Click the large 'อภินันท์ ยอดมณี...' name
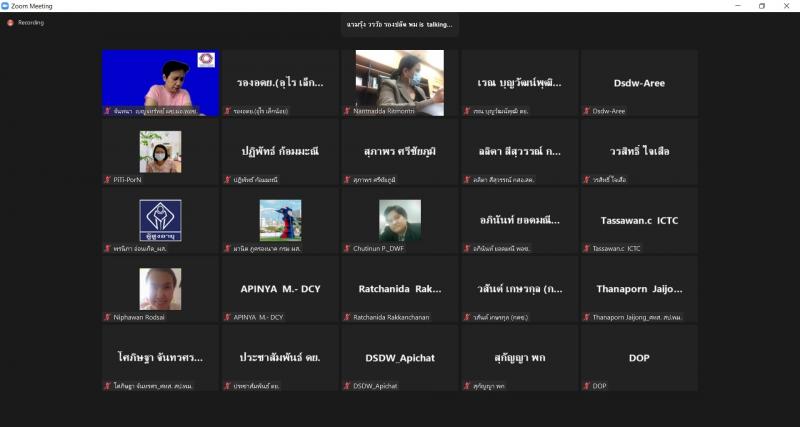 (519, 220)
